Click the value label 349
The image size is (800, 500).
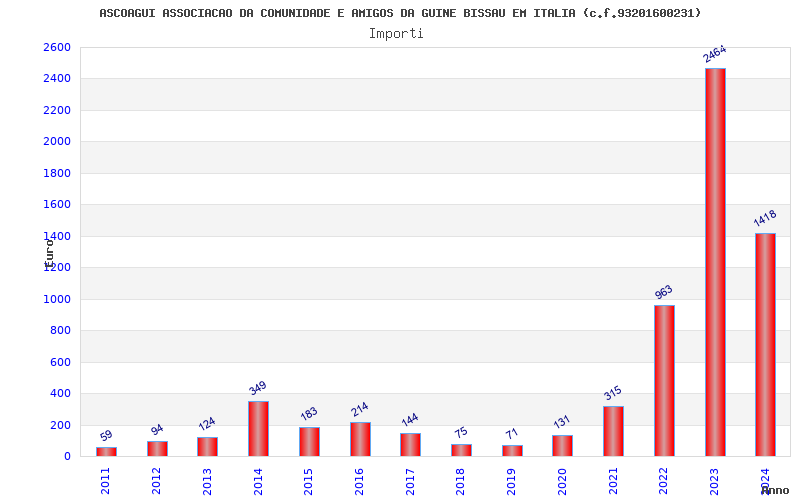pos(258,388)
